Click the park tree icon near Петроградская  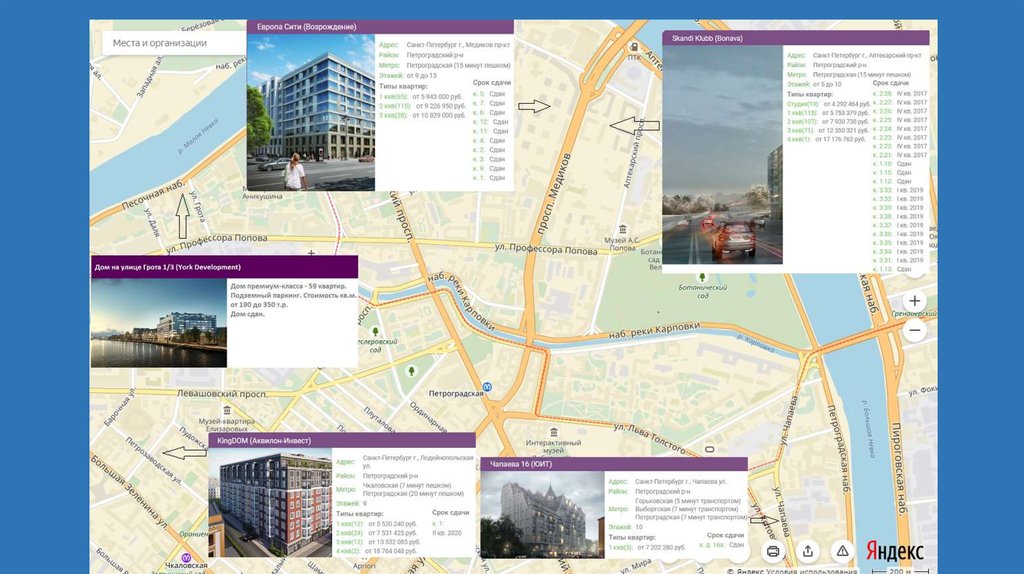[411, 372]
